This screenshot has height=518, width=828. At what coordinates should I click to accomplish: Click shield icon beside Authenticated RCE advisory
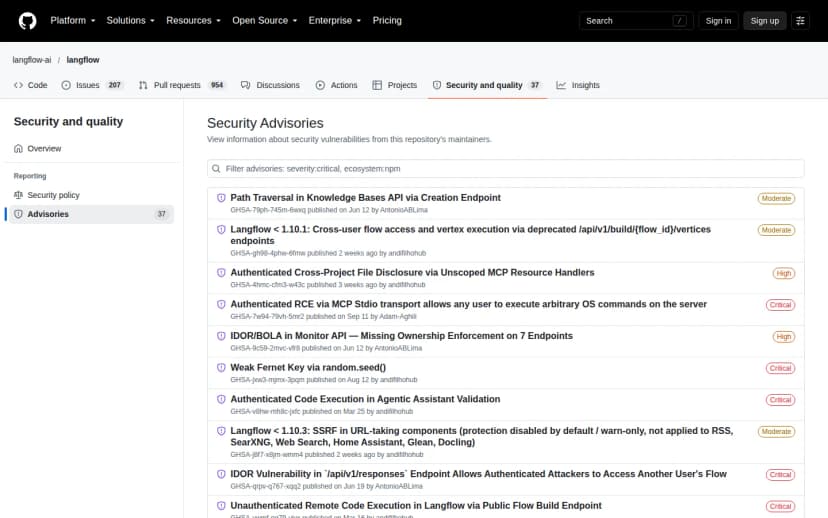(221, 305)
